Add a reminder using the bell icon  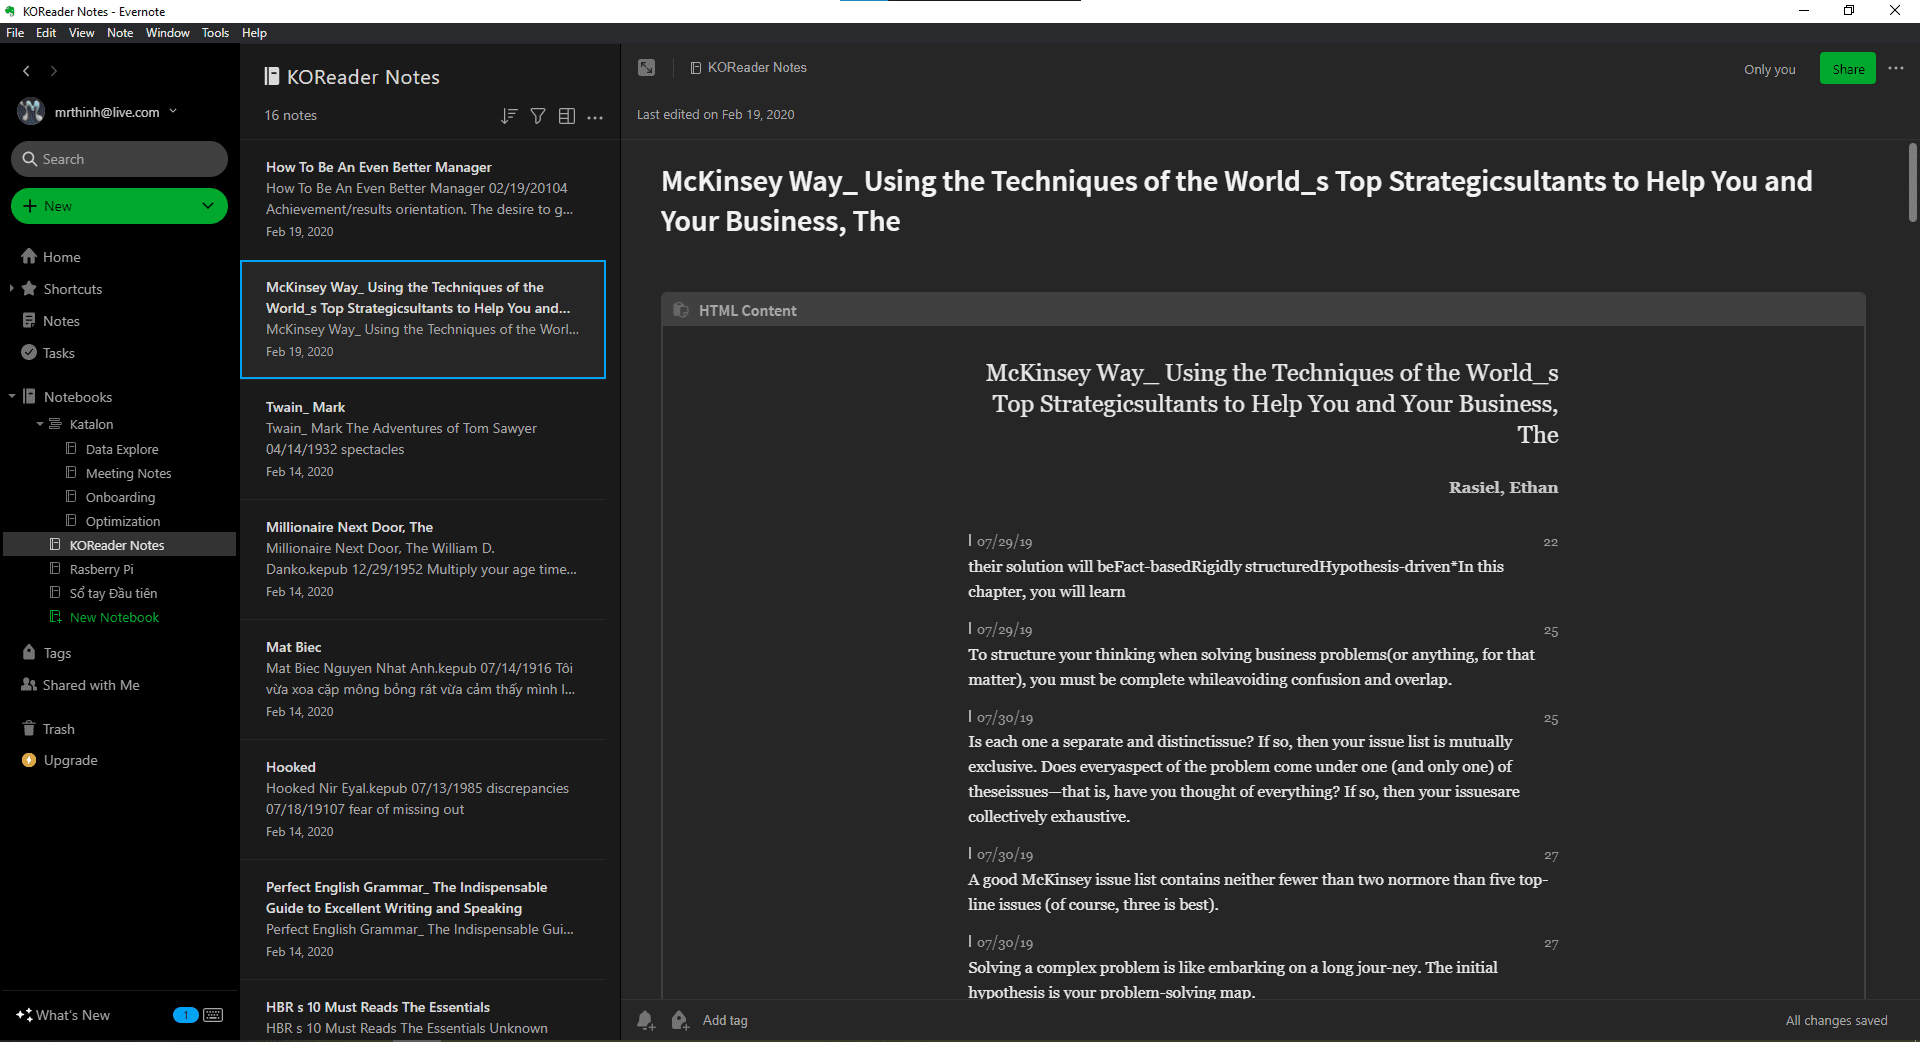point(645,1020)
